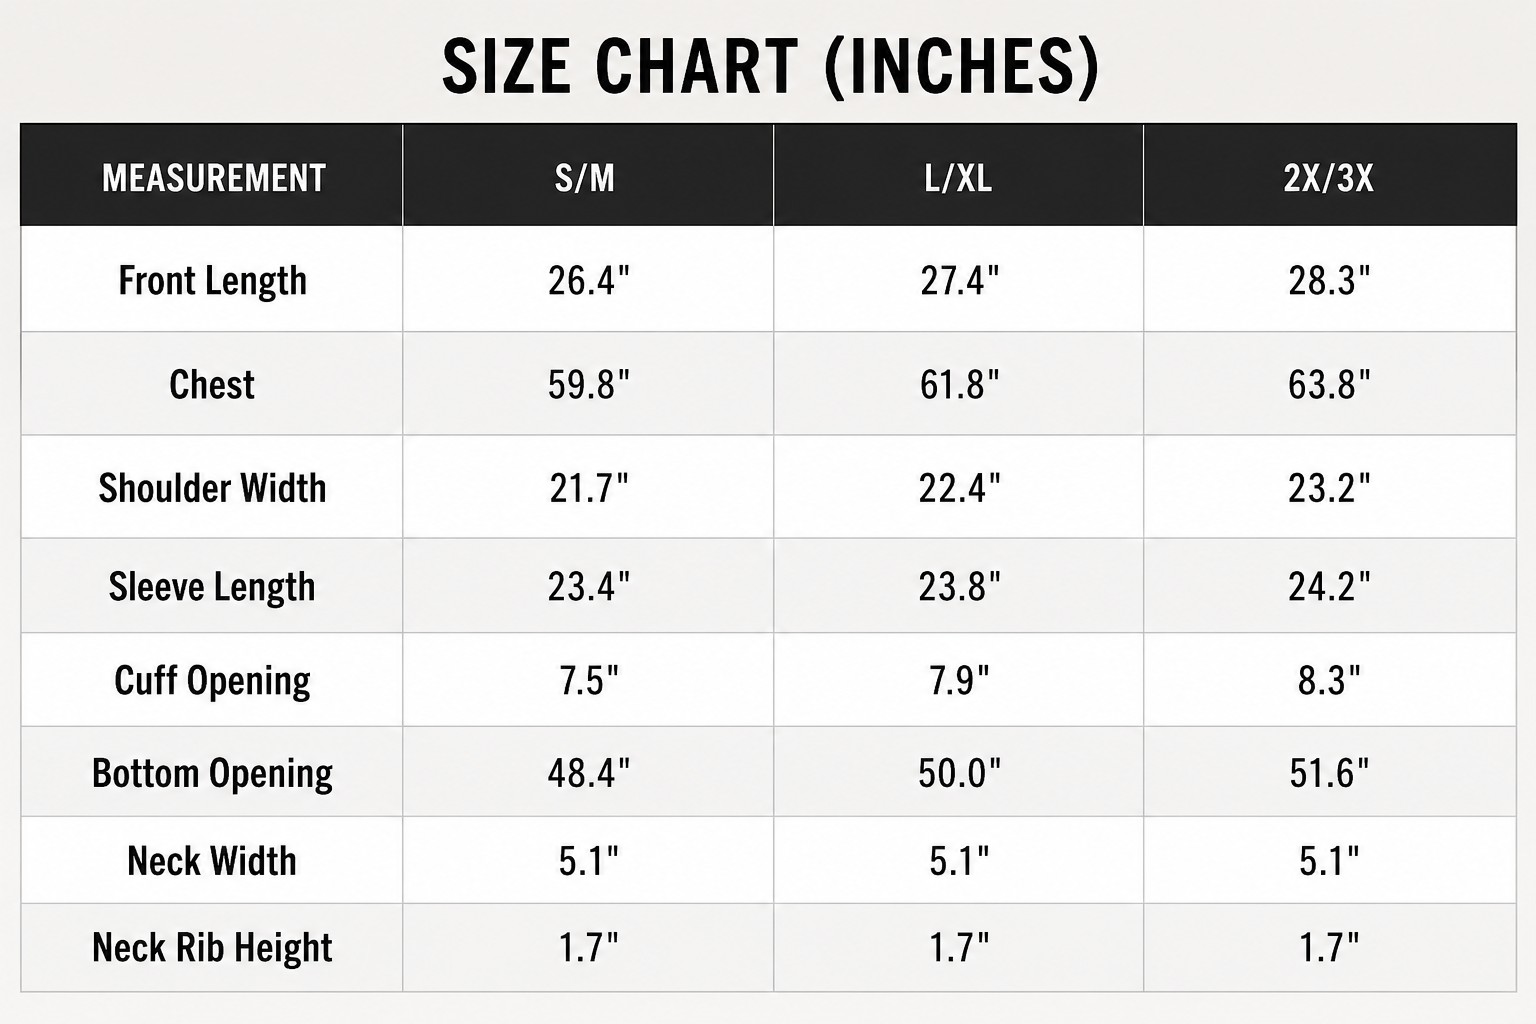This screenshot has width=1536, height=1024.
Task: Click the Bottom Opening row label
Action: [x=212, y=774]
